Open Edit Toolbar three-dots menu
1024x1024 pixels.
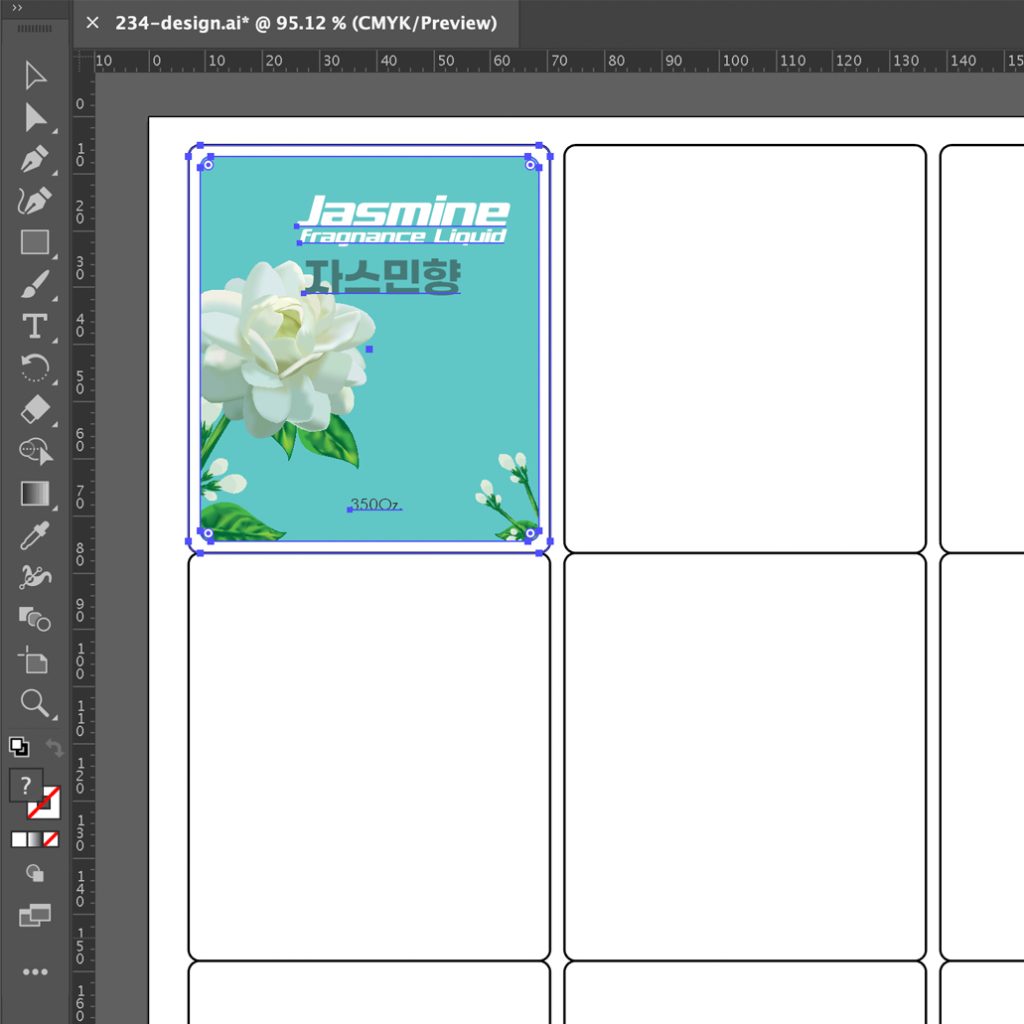pos(35,972)
